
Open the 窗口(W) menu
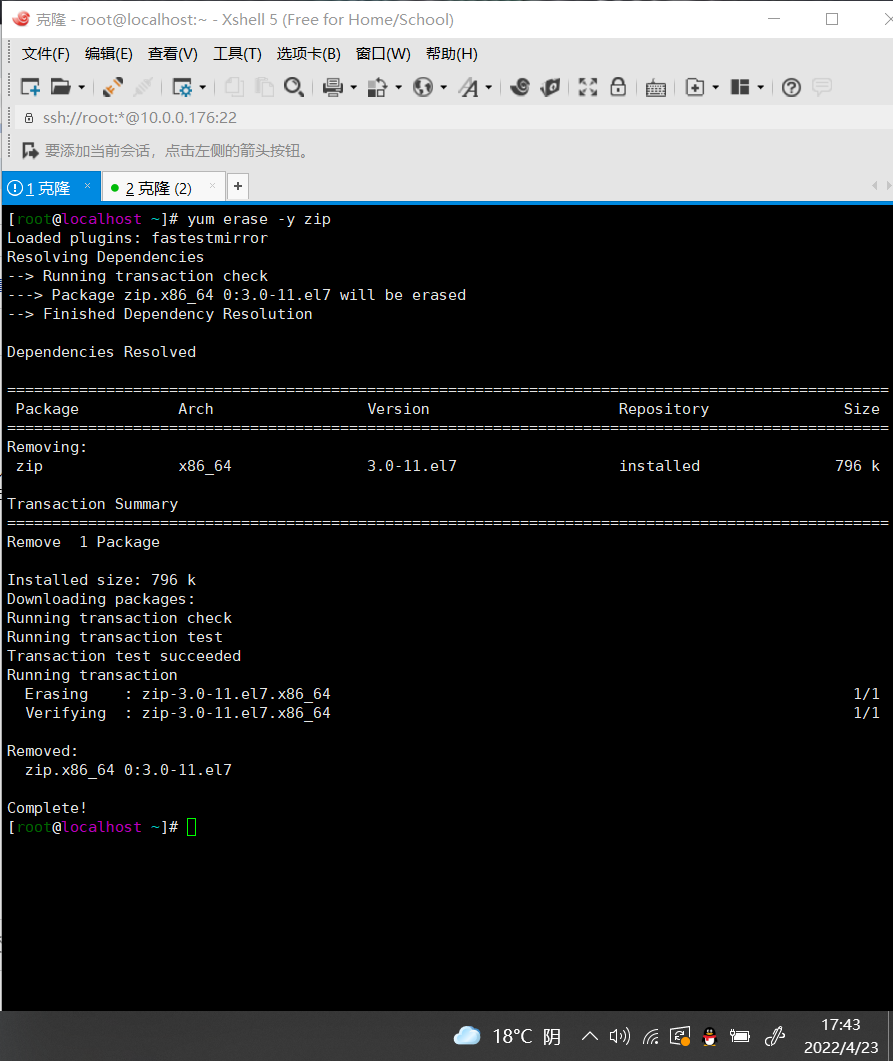point(383,53)
